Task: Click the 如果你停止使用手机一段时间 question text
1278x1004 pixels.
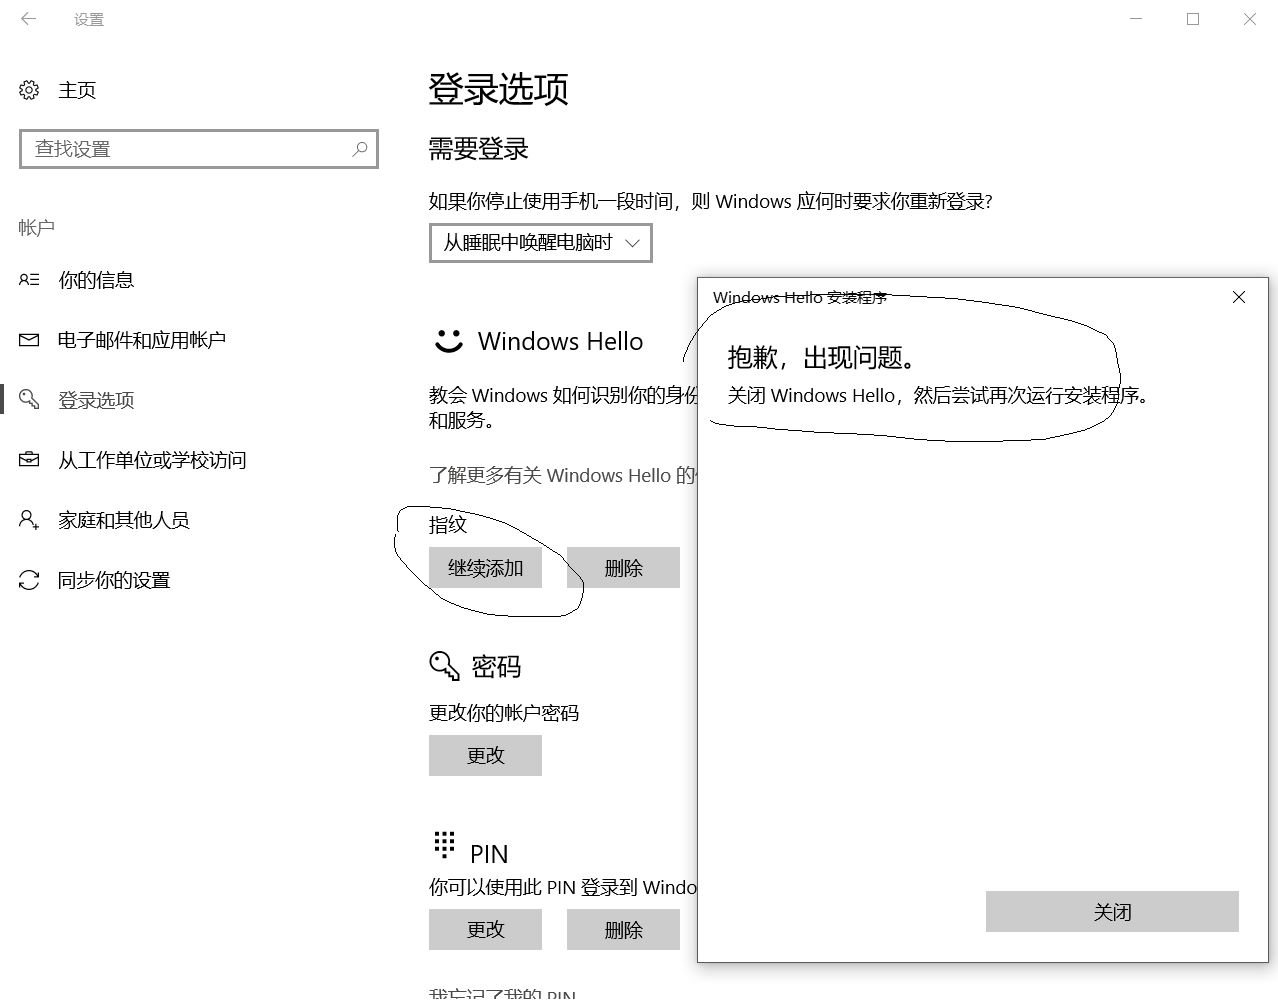Action: pyautogui.click(x=710, y=201)
